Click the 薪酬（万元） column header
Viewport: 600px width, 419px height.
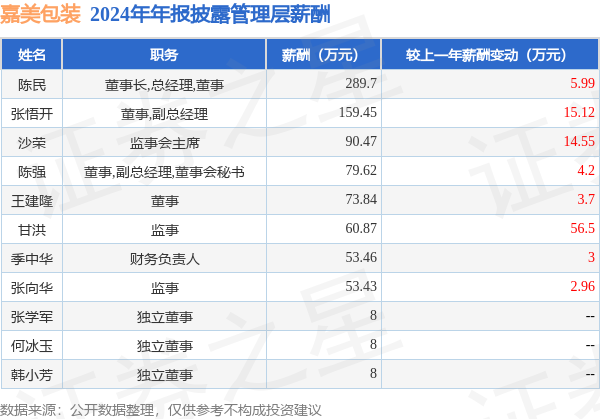pyautogui.click(x=323, y=55)
